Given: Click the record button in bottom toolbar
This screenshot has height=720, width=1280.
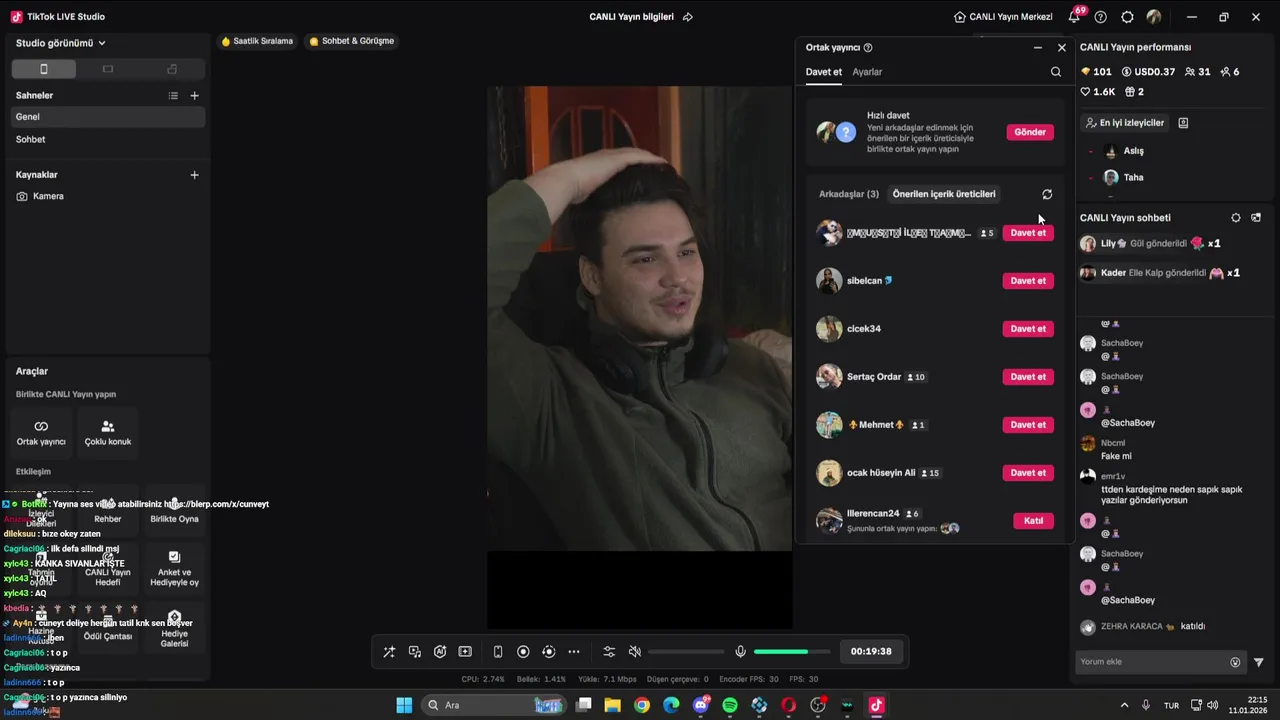Looking at the screenshot, I should 523,652.
